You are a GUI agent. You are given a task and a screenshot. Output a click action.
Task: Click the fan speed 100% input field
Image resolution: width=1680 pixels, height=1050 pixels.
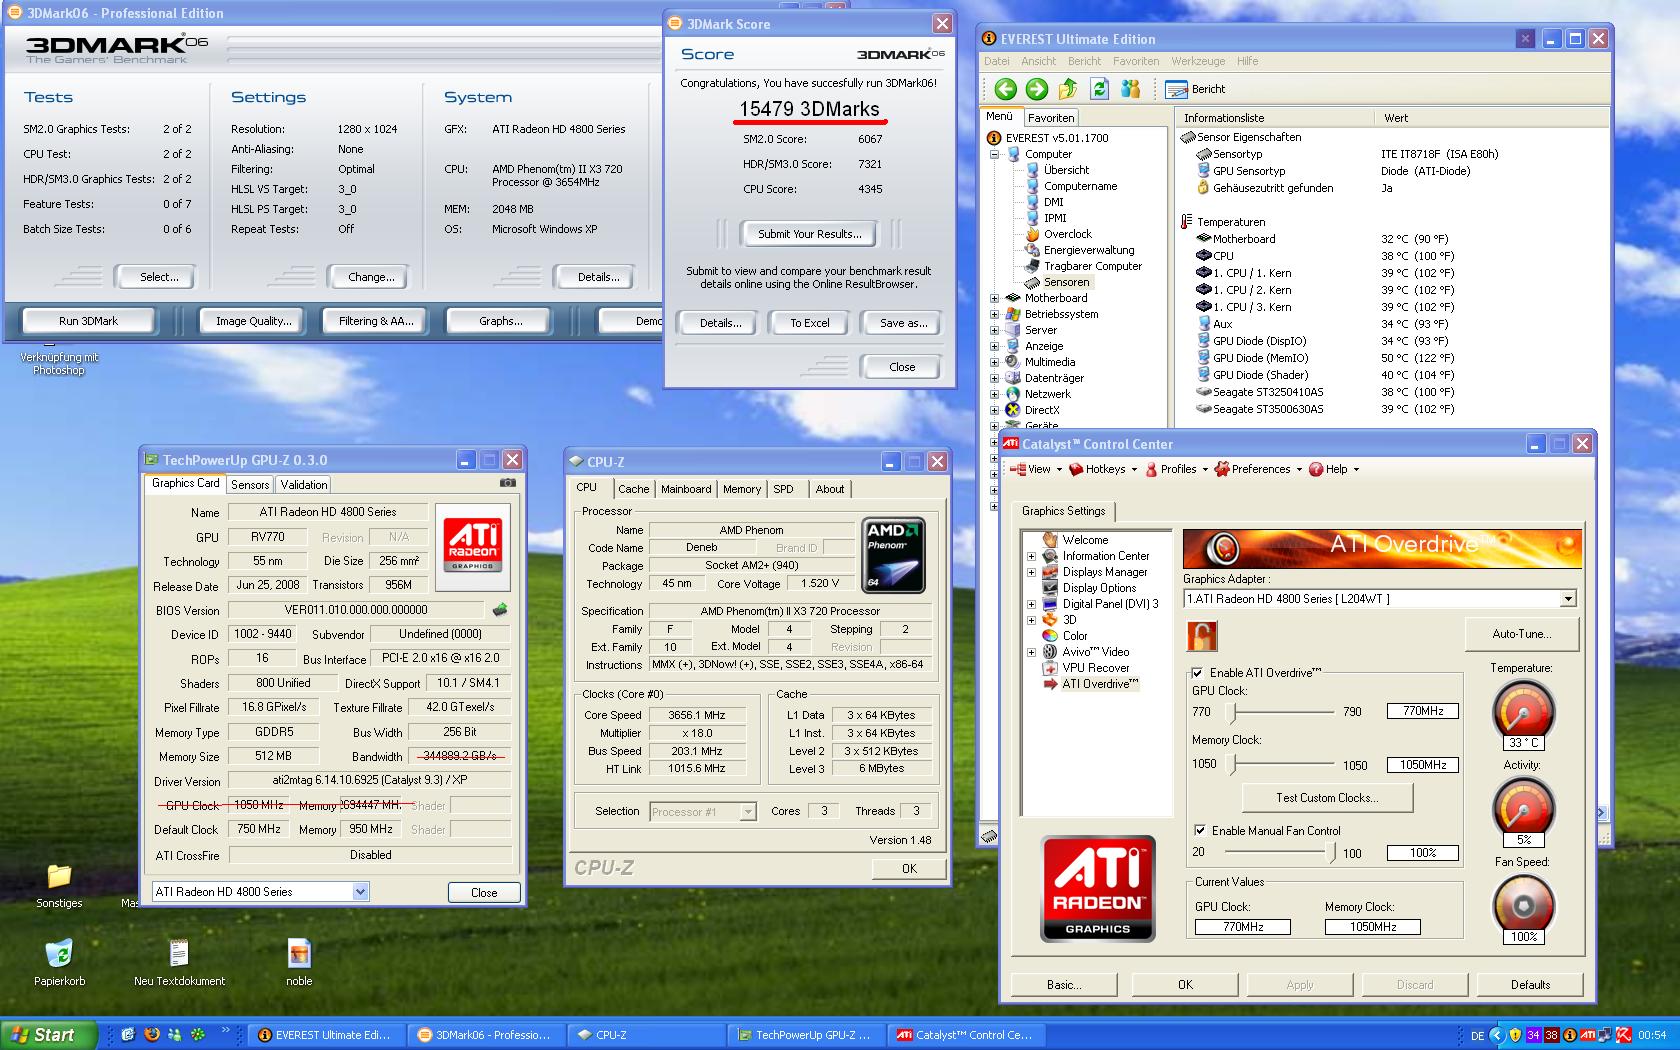pos(1422,853)
